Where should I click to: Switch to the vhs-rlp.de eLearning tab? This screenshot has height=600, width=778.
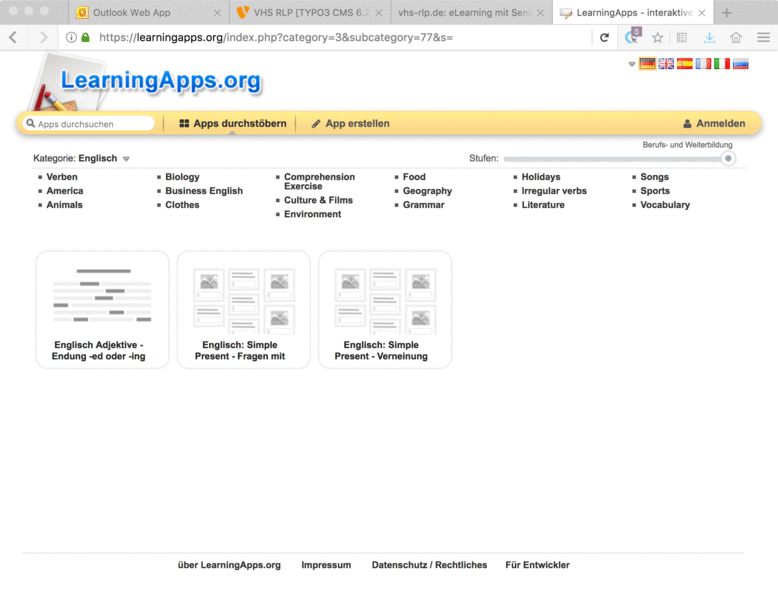coord(472,13)
